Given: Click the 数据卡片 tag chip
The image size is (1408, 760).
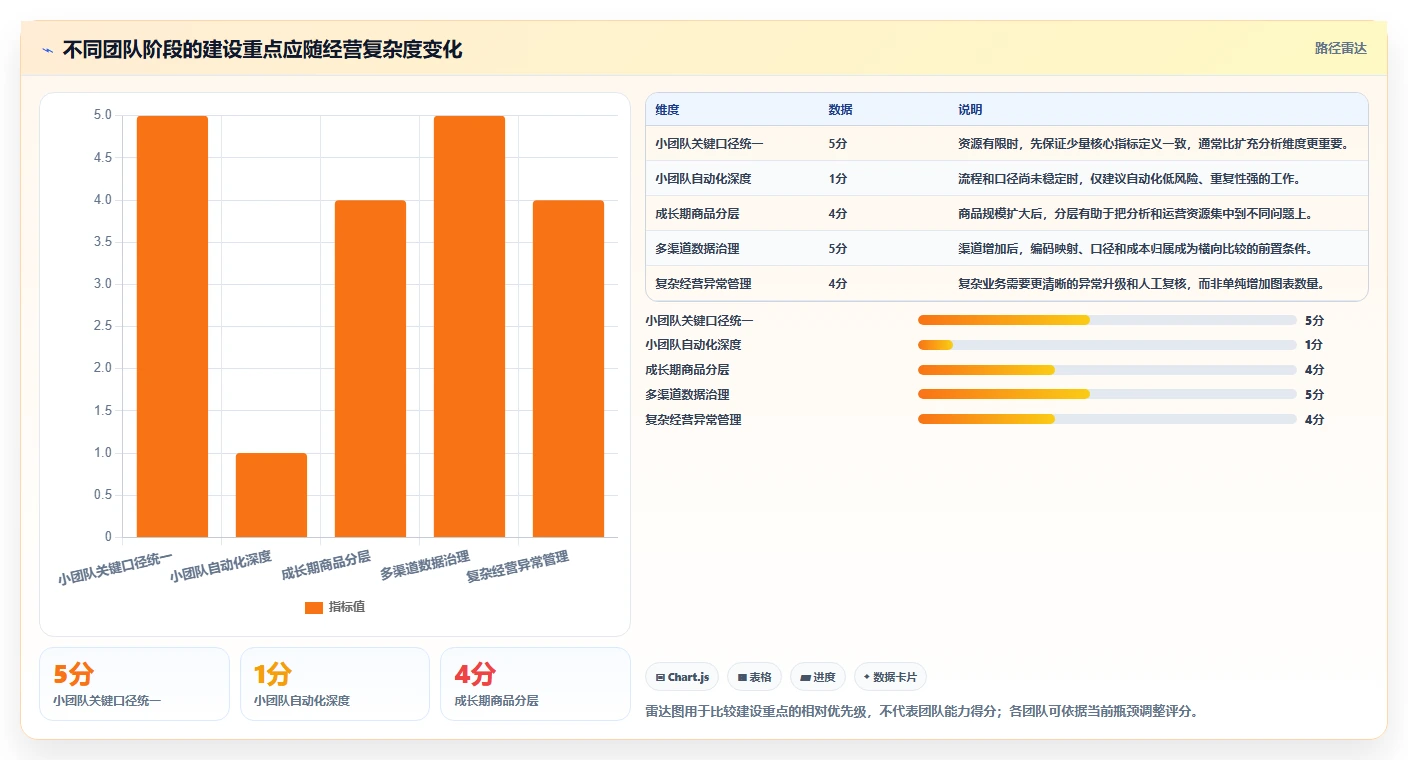Looking at the screenshot, I should tap(890, 677).
